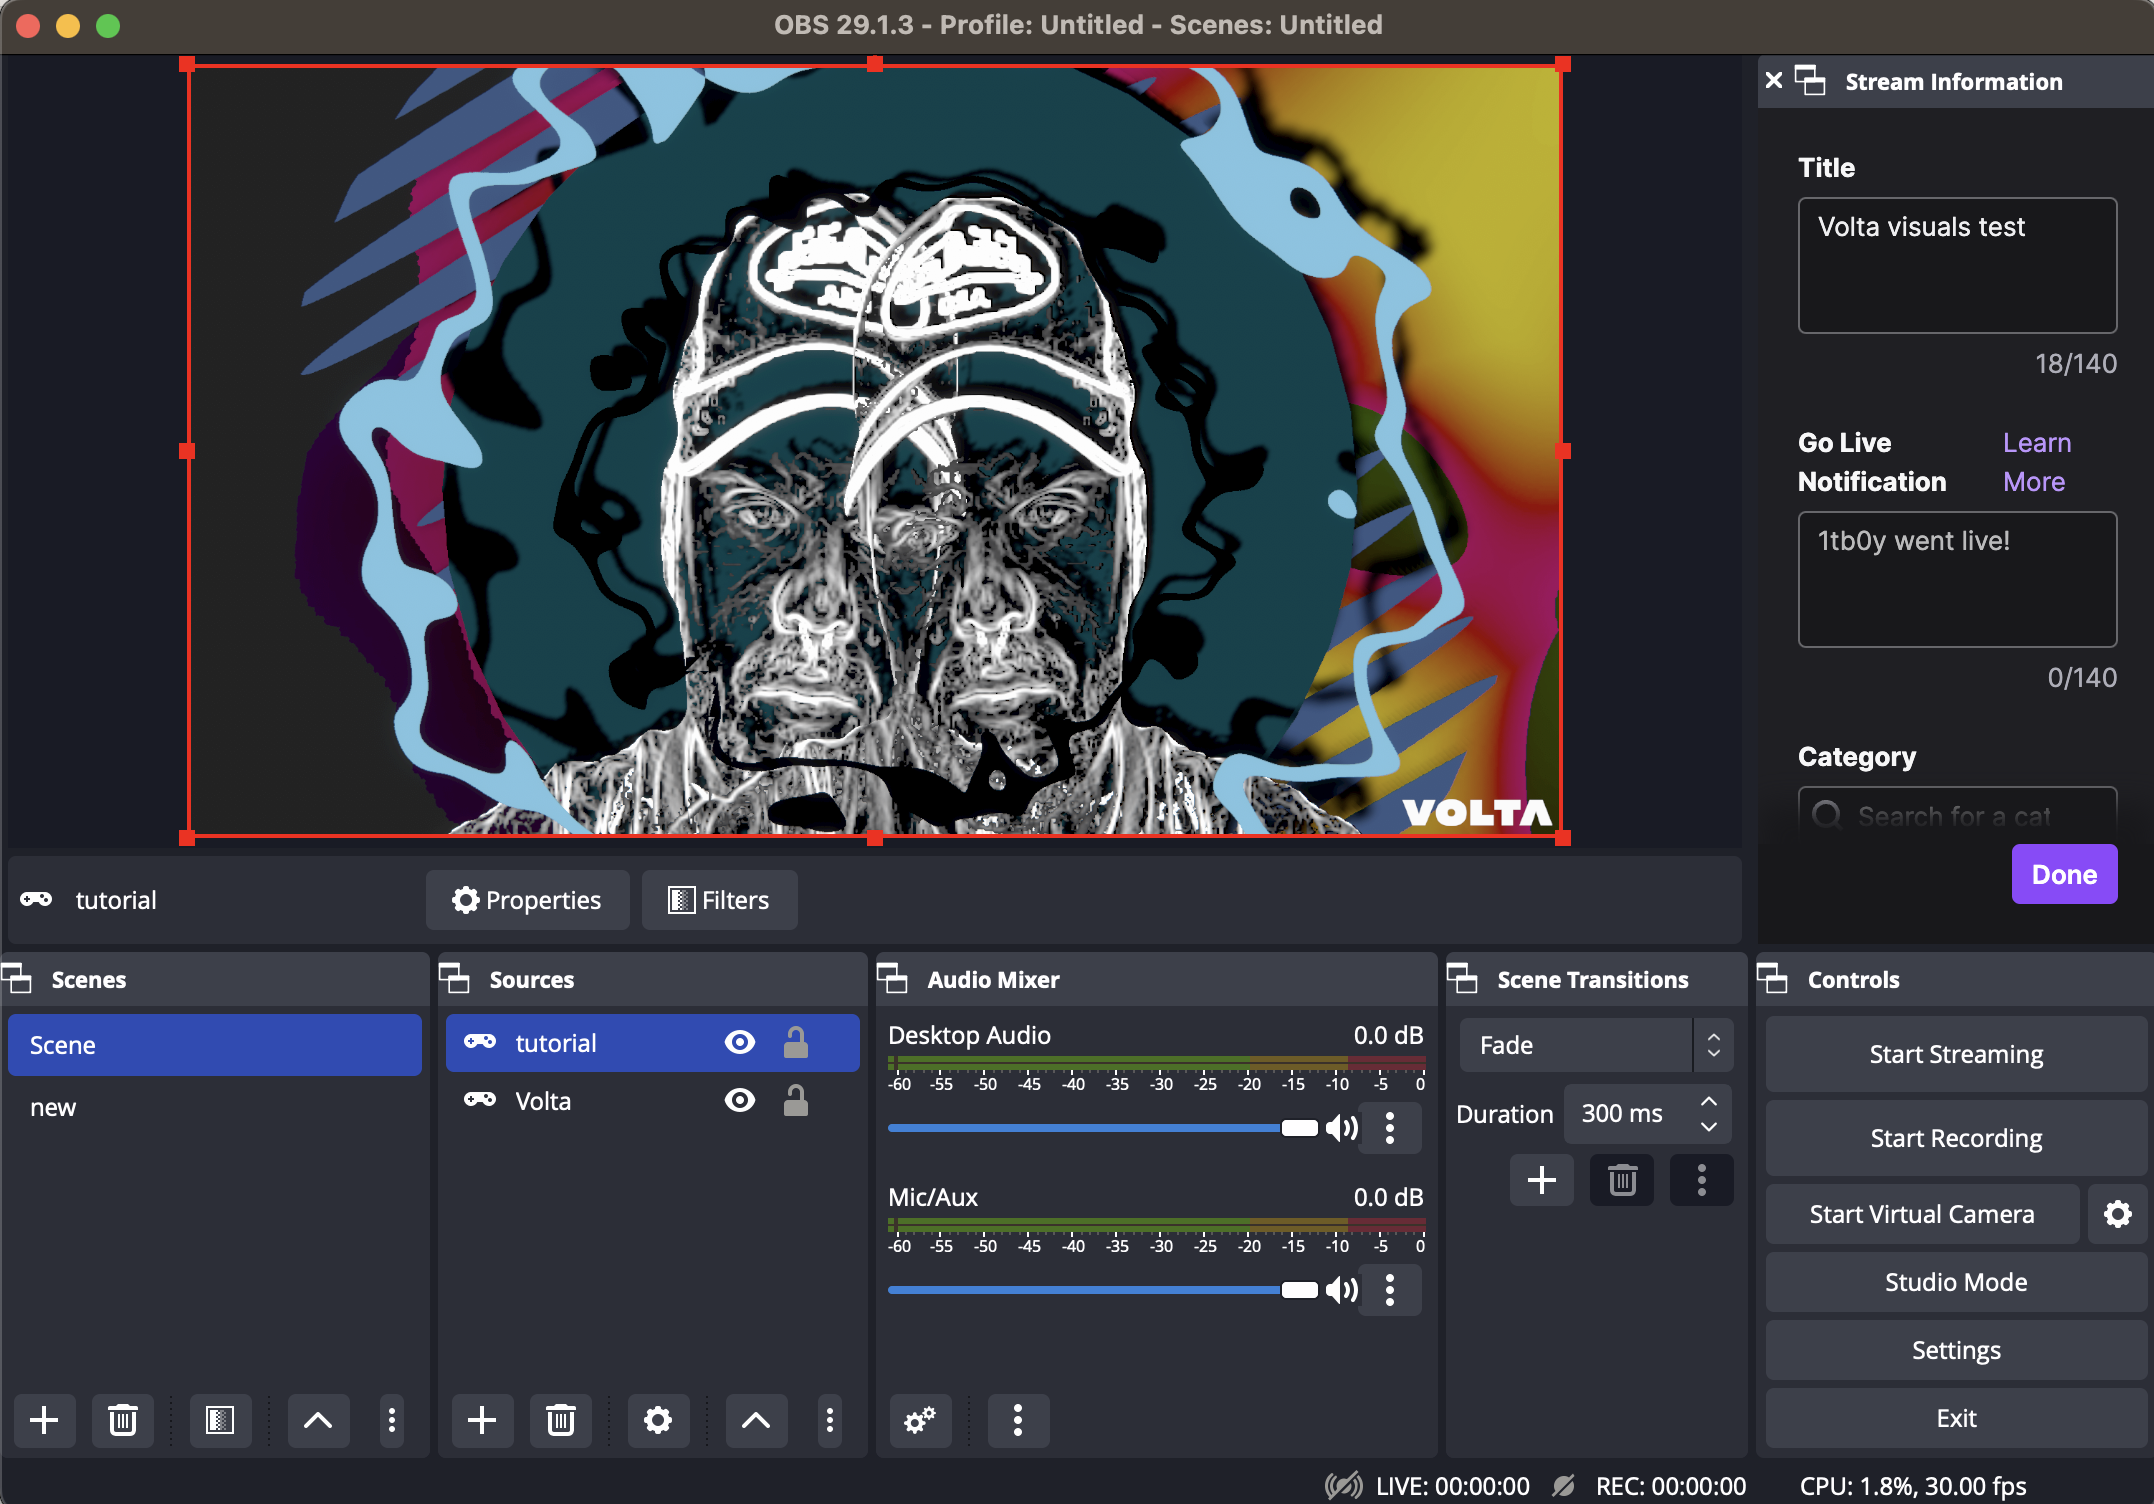Screen dimensions: 2154x1504
Task: Open Filters for tutorial source
Action: click(719, 900)
